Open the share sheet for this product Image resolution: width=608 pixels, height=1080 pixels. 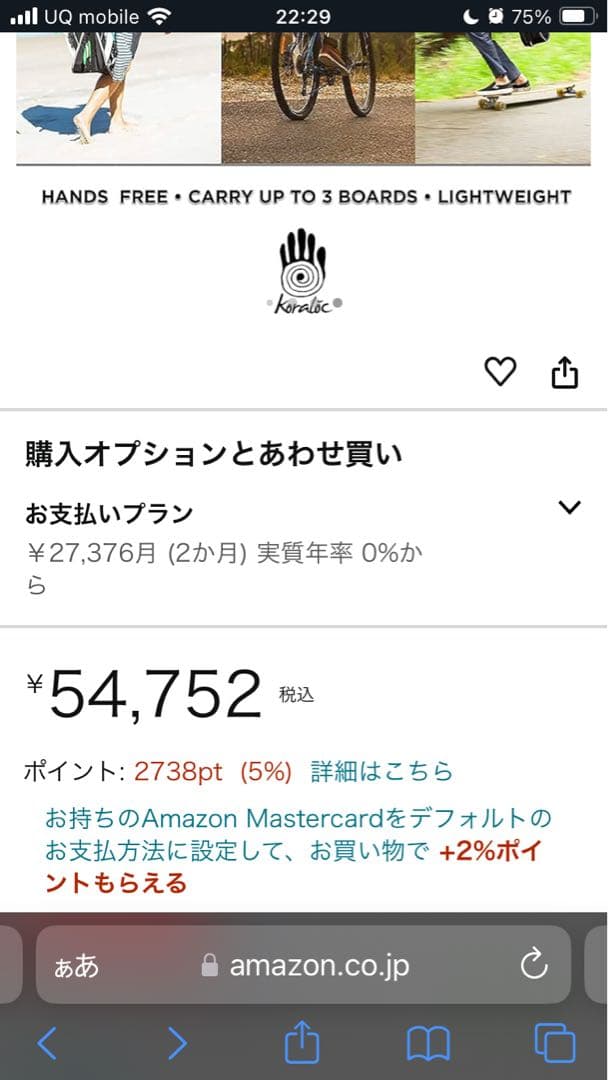(x=565, y=371)
